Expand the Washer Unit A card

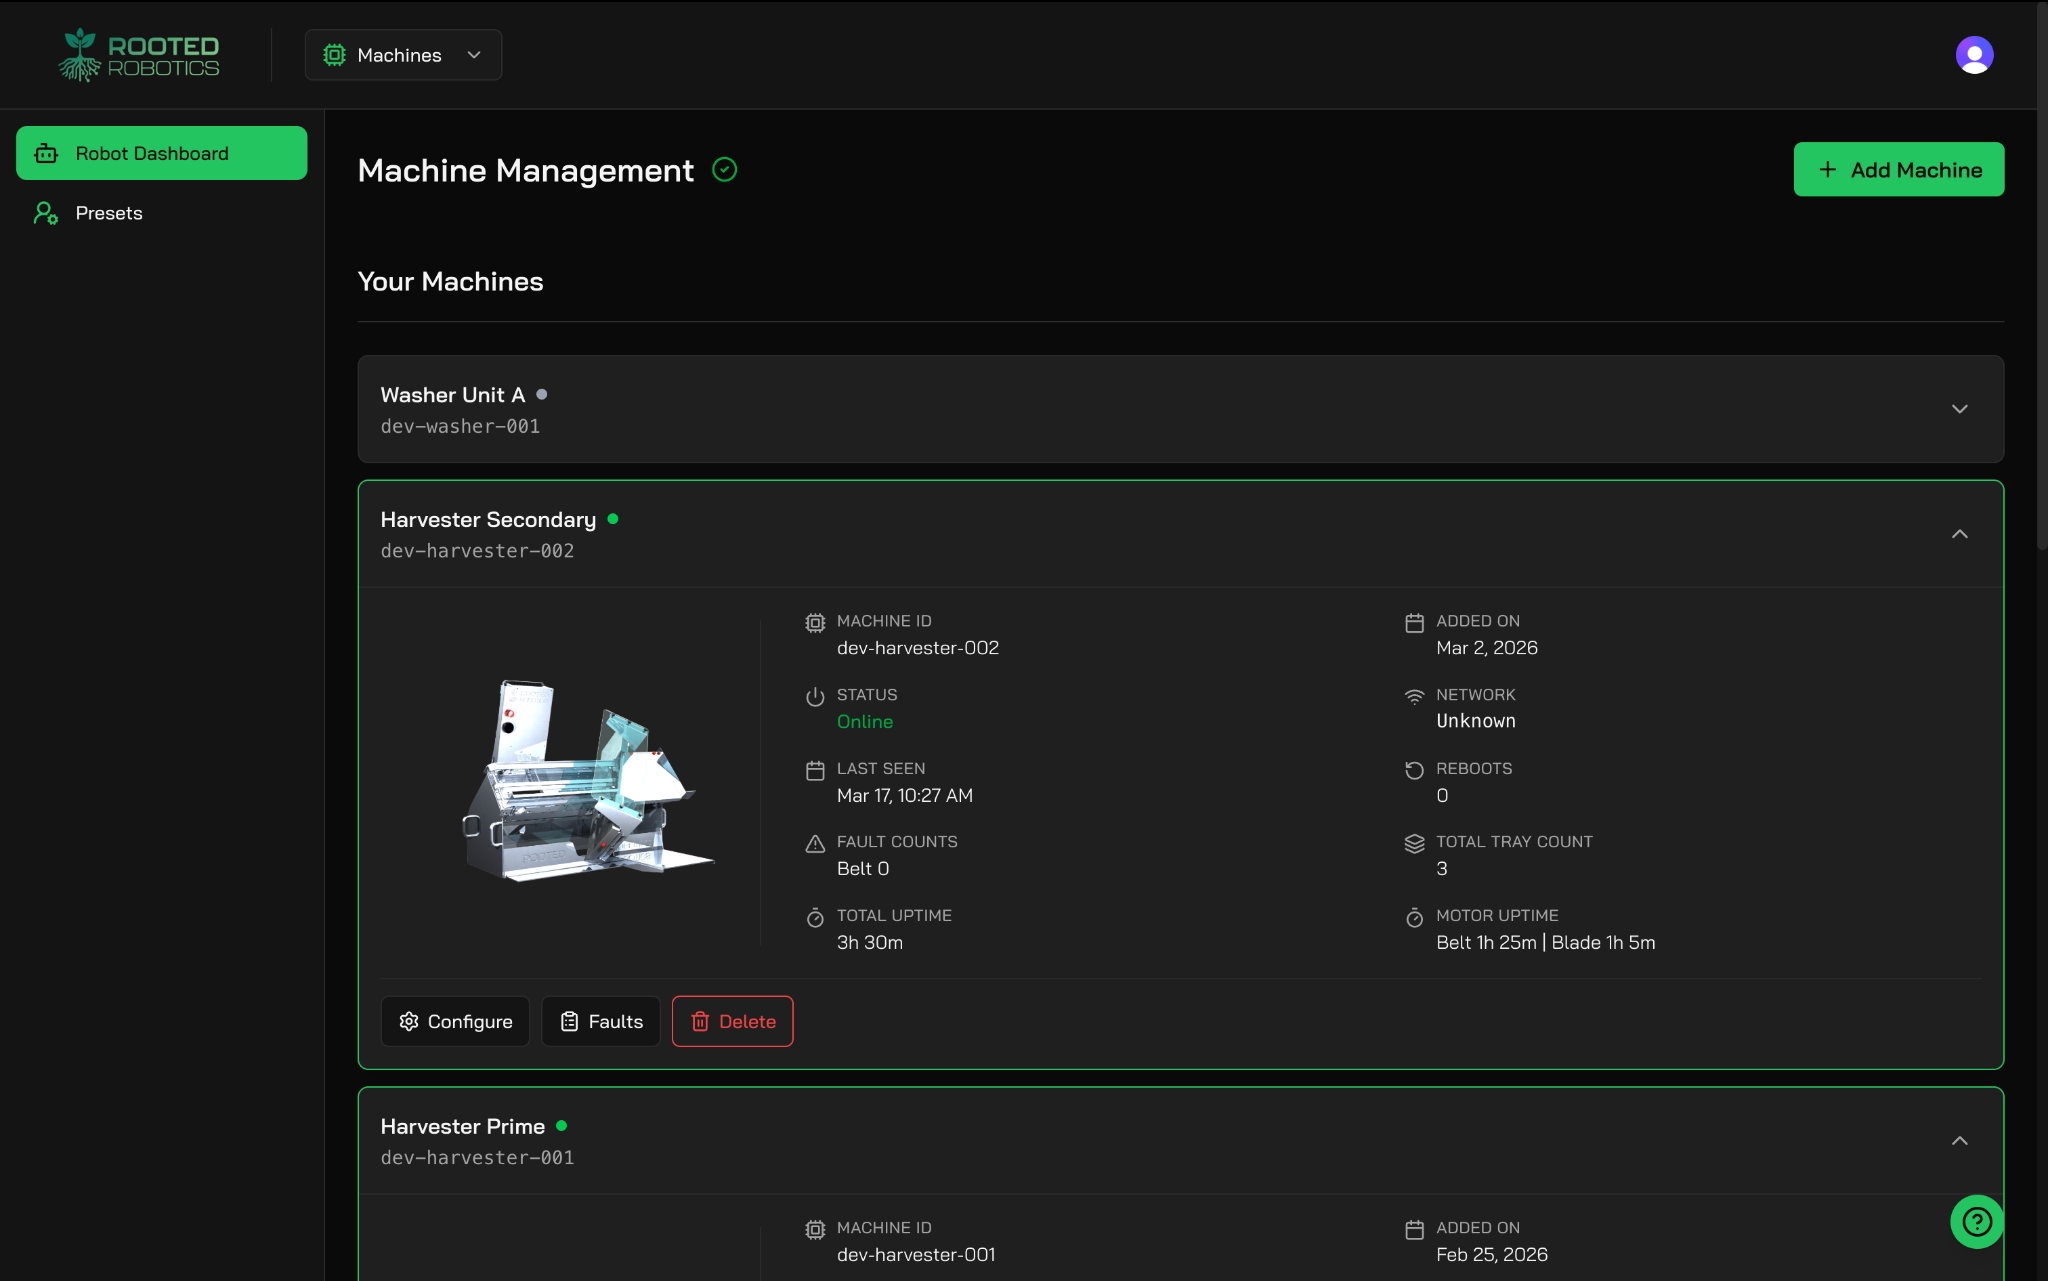click(x=1959, y=409)
